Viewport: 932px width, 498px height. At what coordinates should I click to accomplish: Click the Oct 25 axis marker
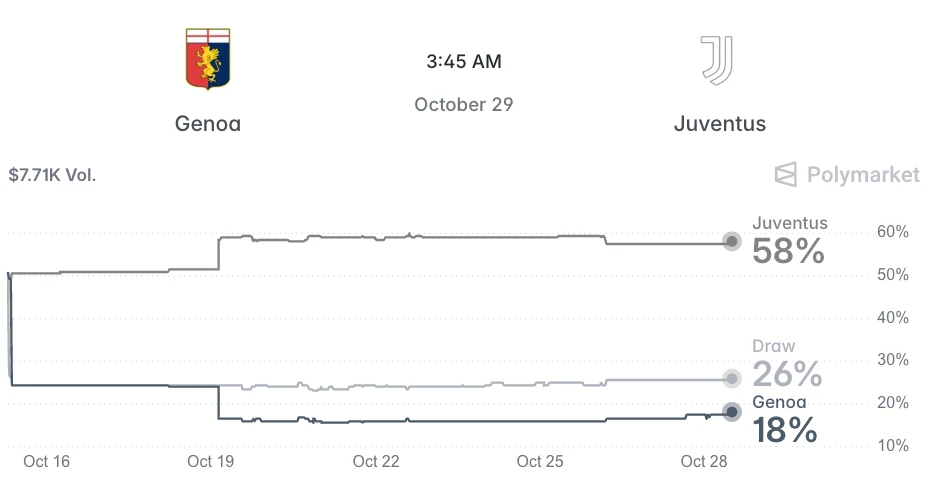(540, 462)
